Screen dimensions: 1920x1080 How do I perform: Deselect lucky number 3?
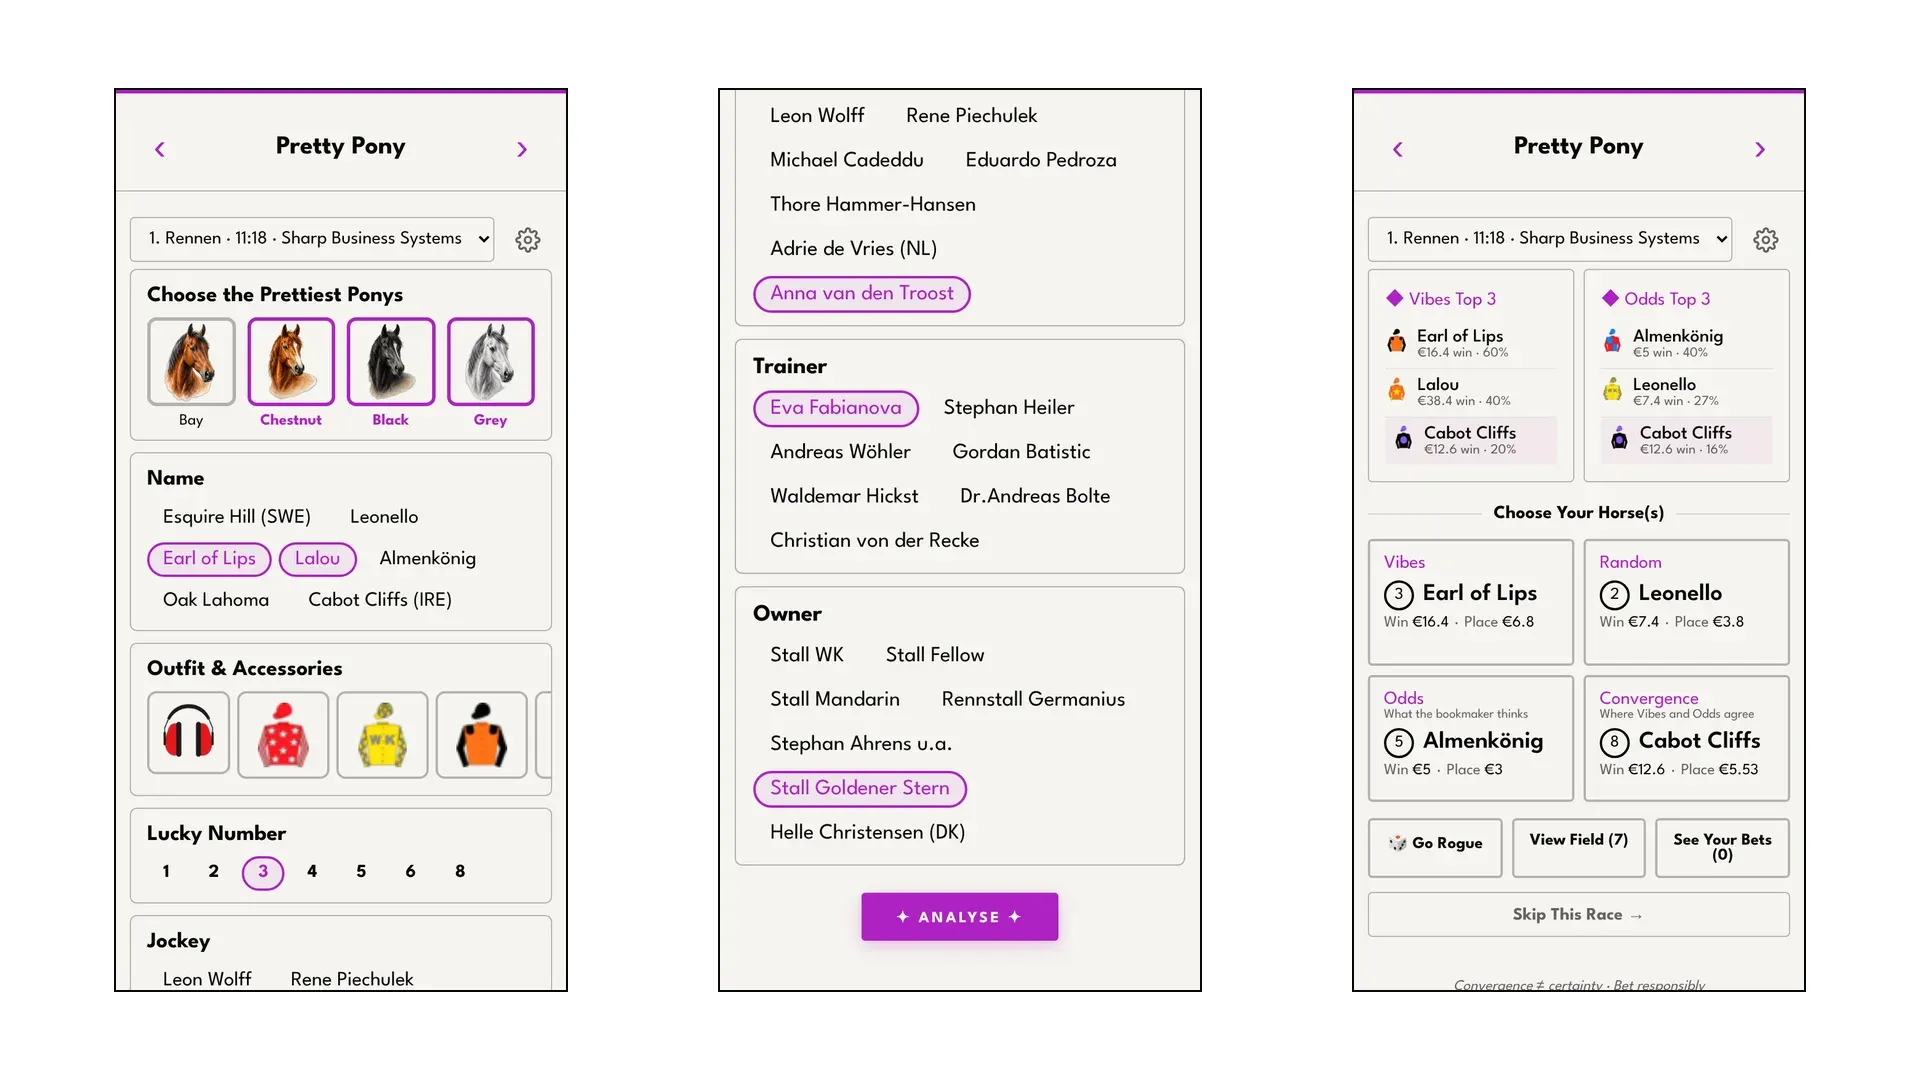263,872
